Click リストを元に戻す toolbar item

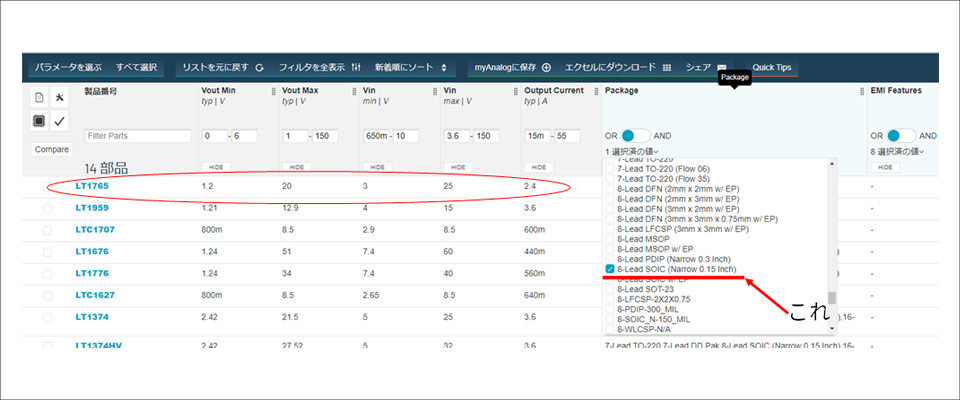click(222, 67)
